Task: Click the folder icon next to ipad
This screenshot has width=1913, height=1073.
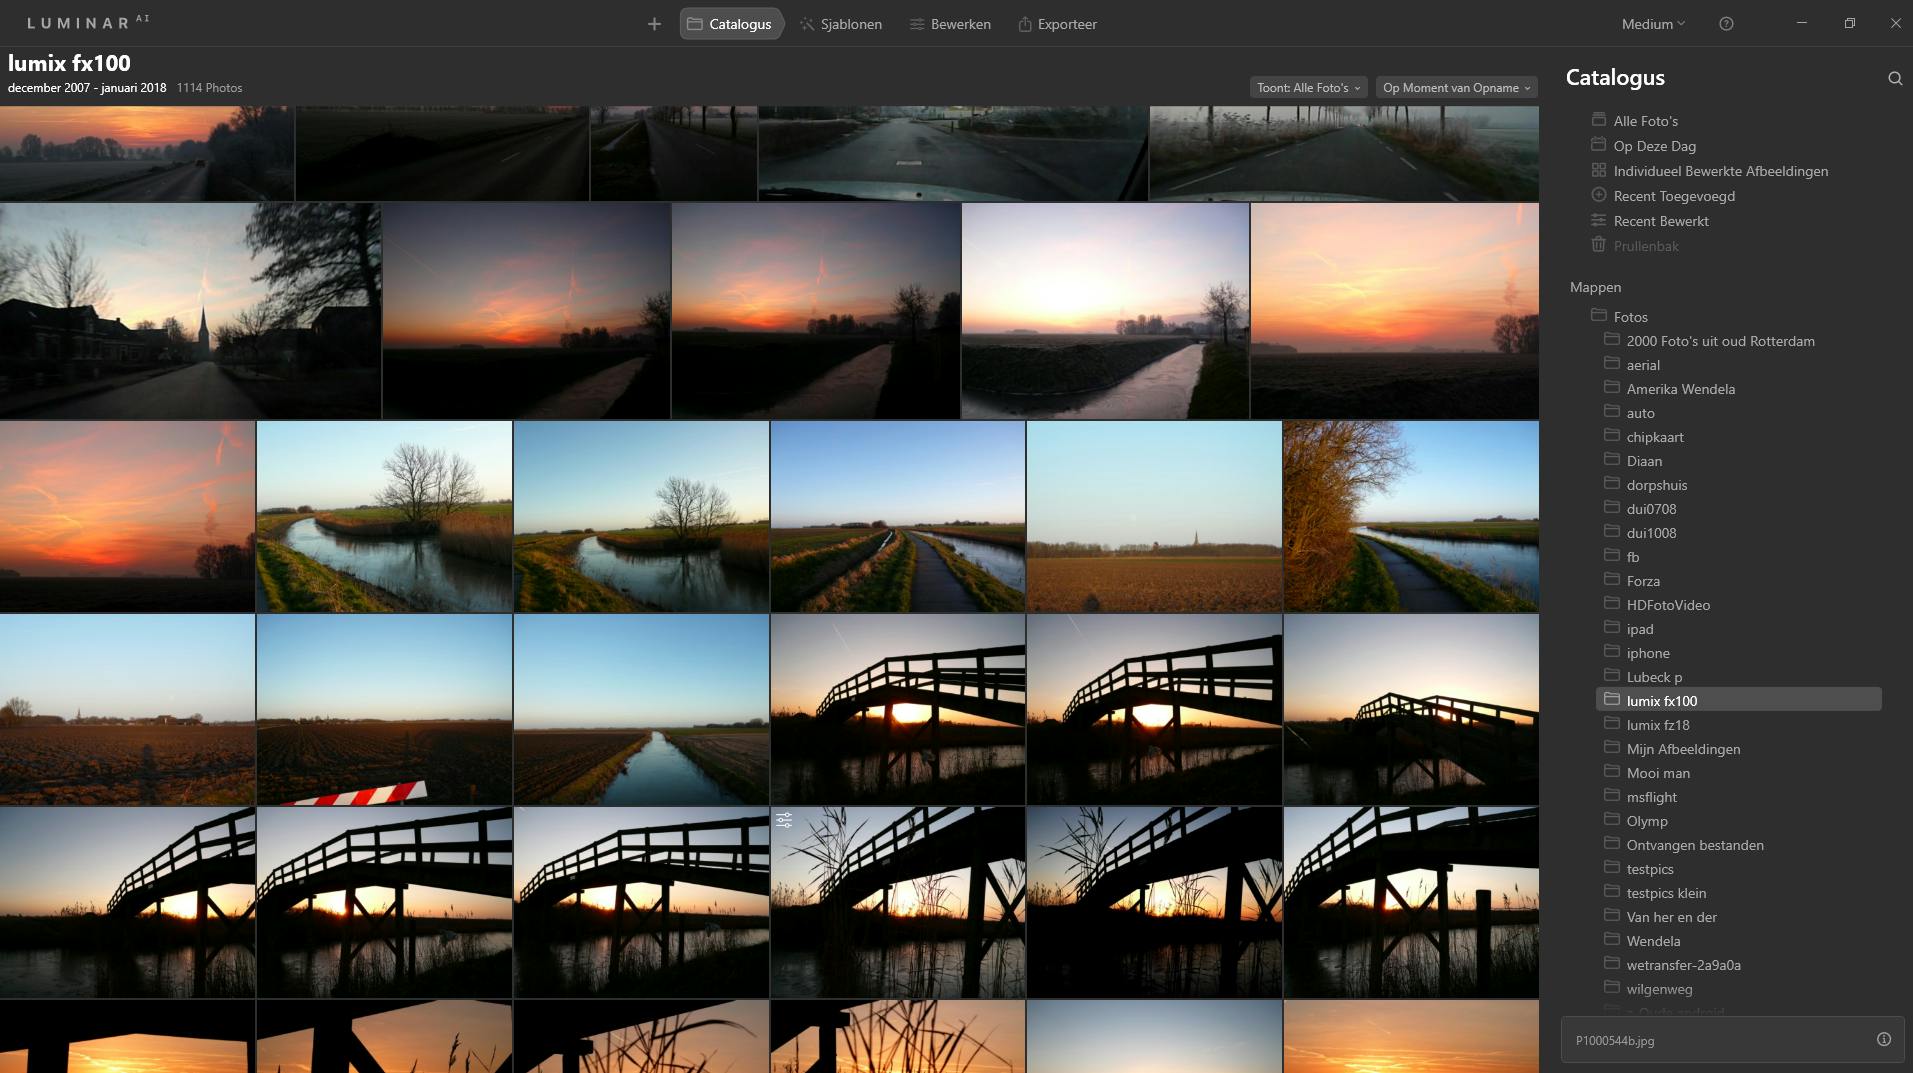Action: (x=1612, y=628)
